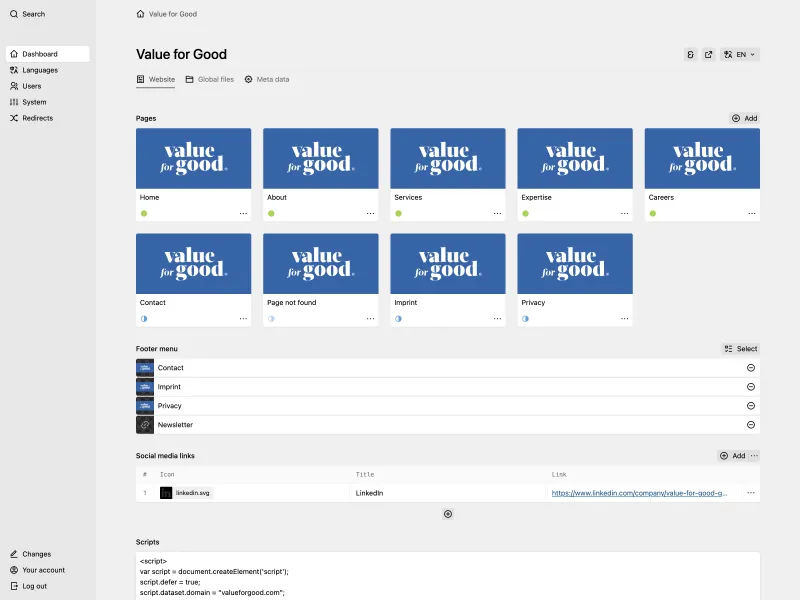
Task: Open the options menu on the About page card
Action: click(370, 211)
